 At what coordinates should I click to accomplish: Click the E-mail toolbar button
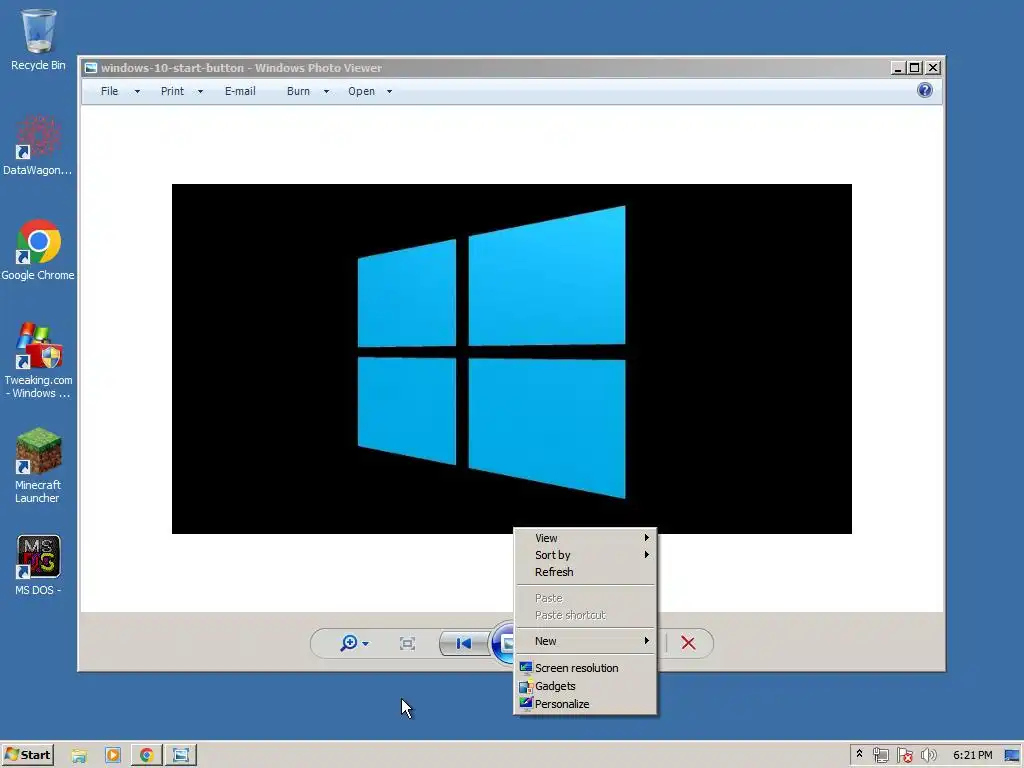(240, 91)
